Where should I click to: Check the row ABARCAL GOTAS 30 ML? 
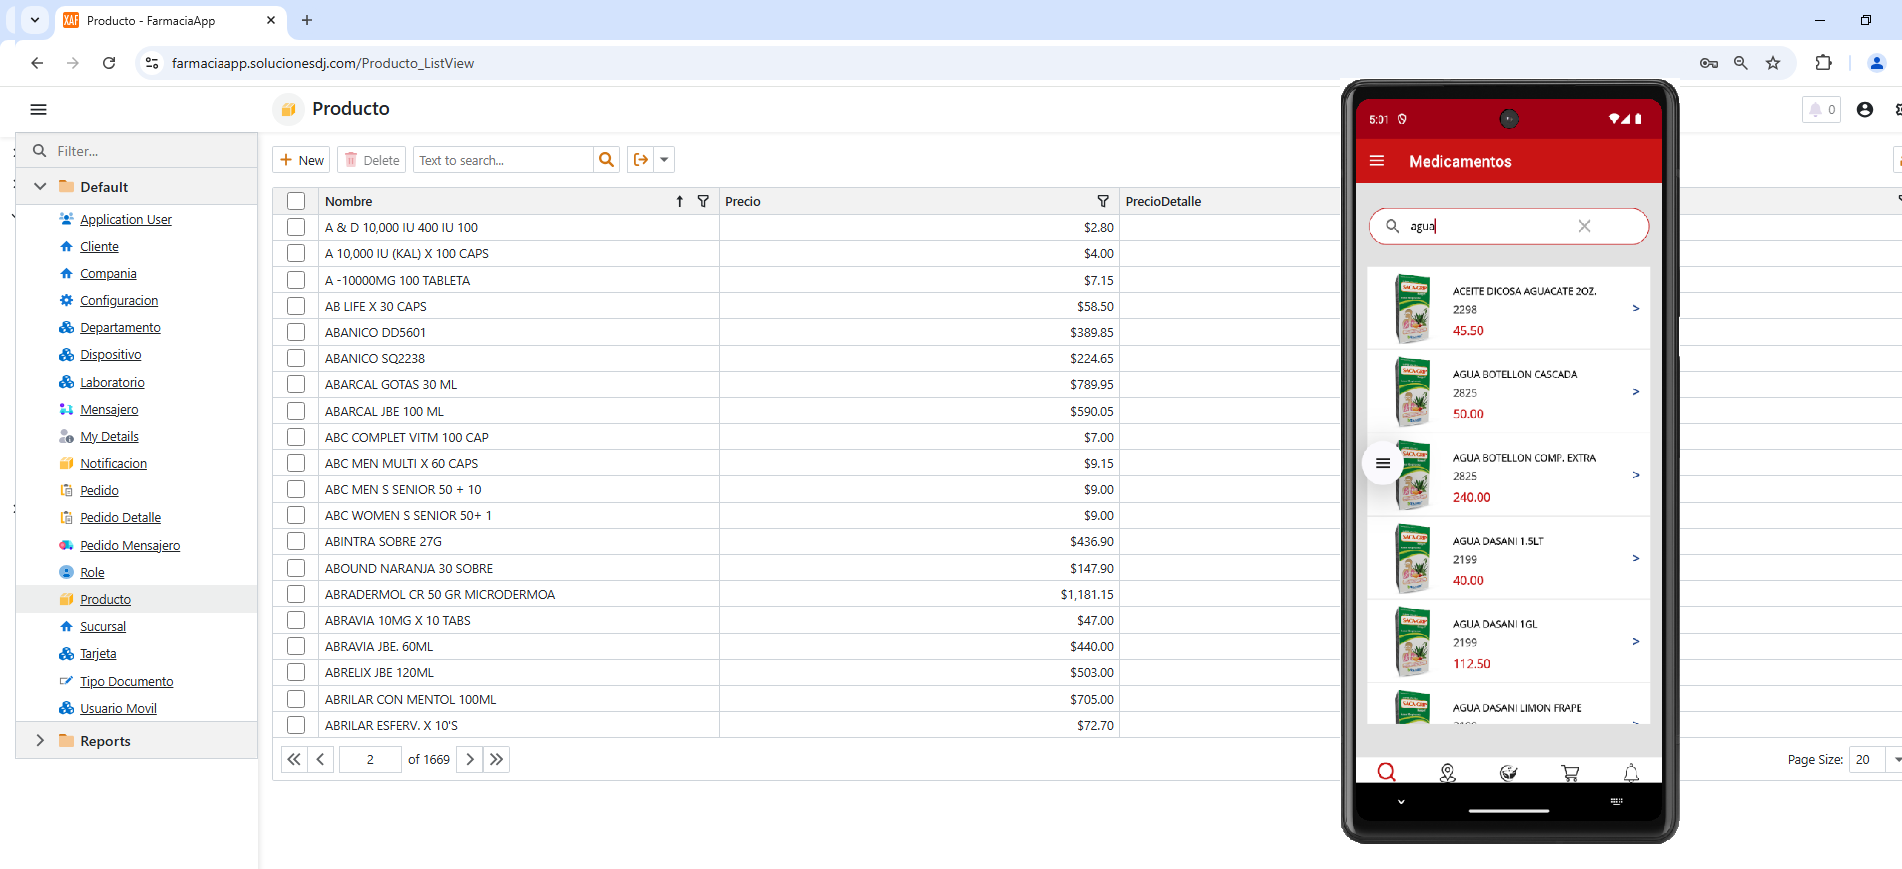coord(296,384)
